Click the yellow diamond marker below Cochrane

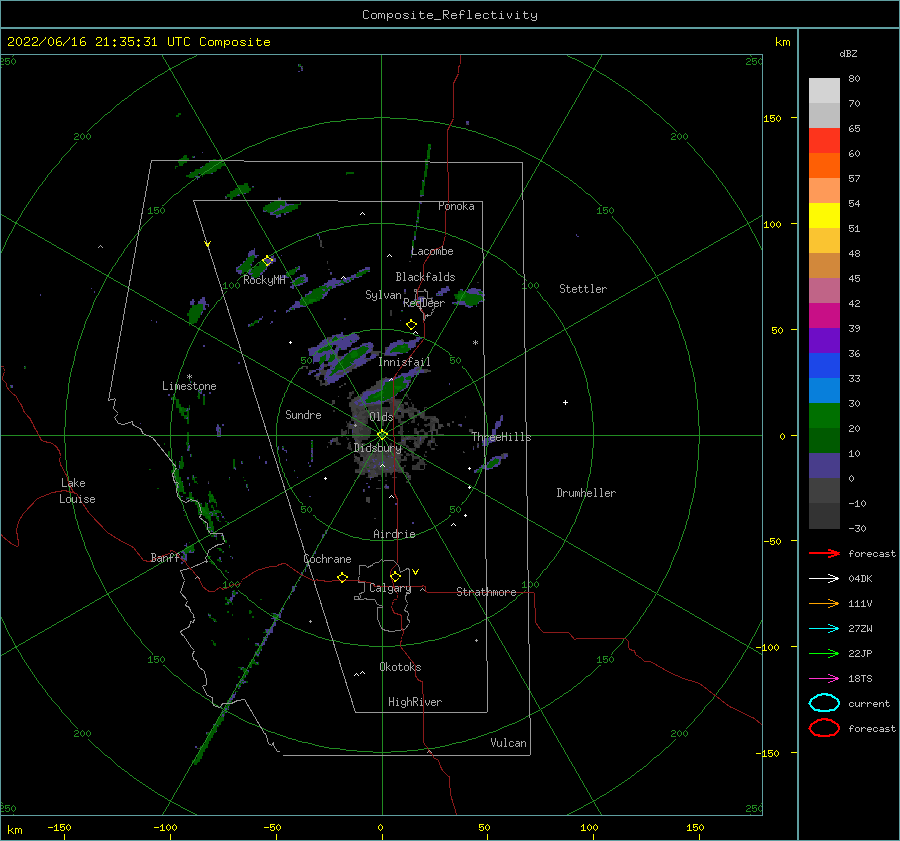[343, 577]
